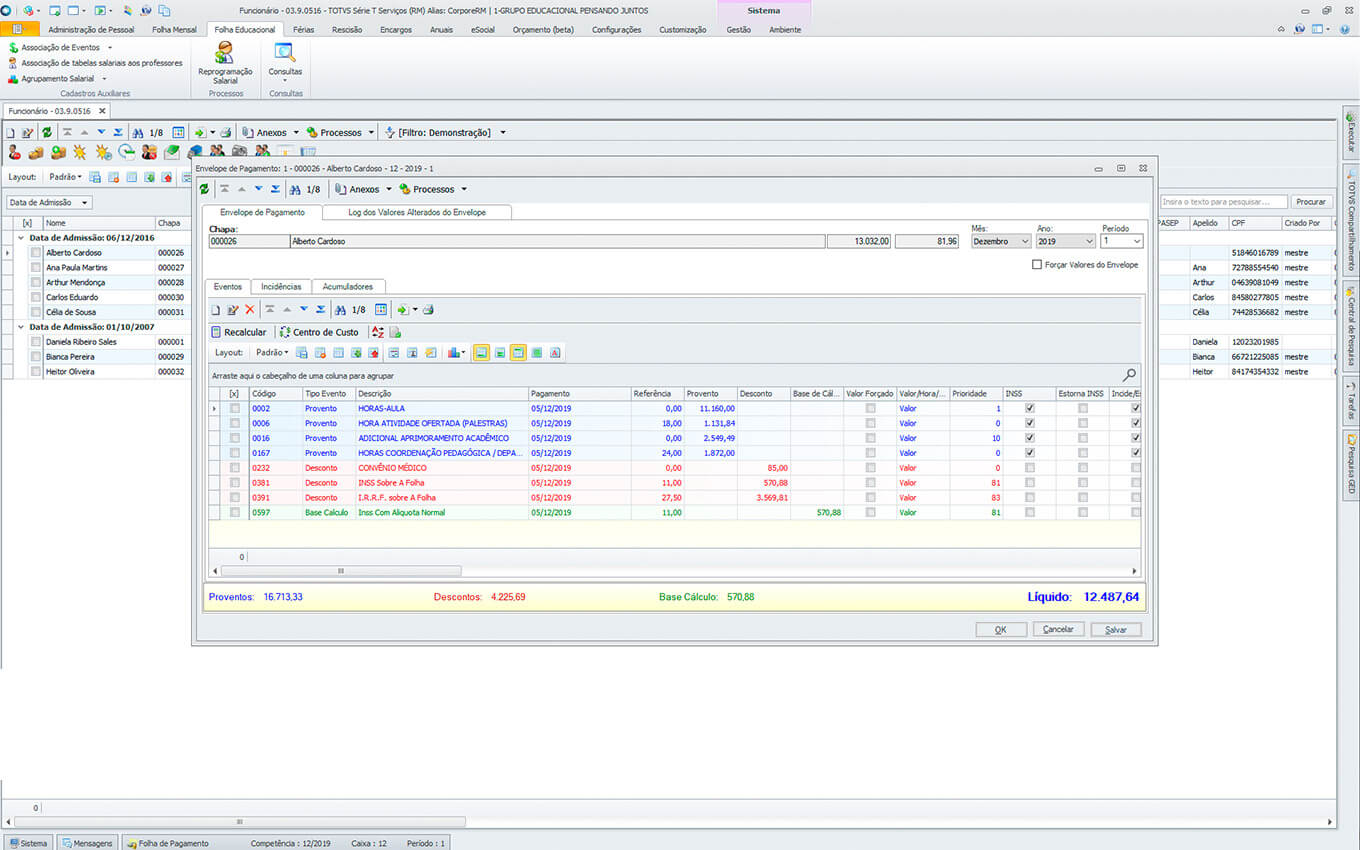1360x850 pixels.
Task: Click the bar chart icon in events layout toolbar
Action: tap(454, 352)
